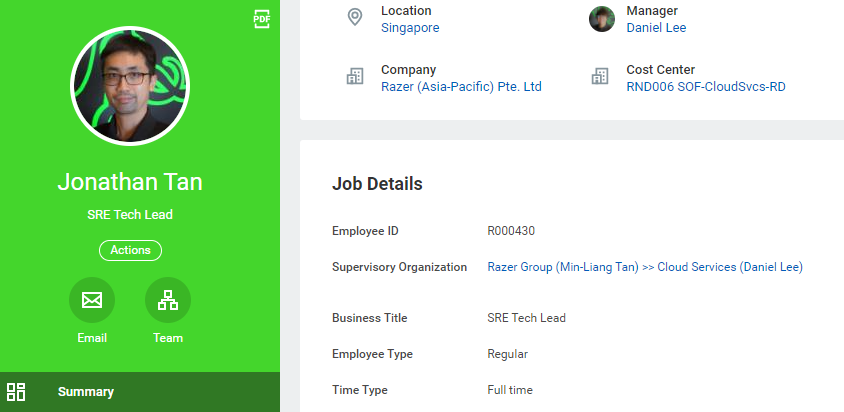Click the Cost Center building icon

pyautogui.click(x=600, y=76)
